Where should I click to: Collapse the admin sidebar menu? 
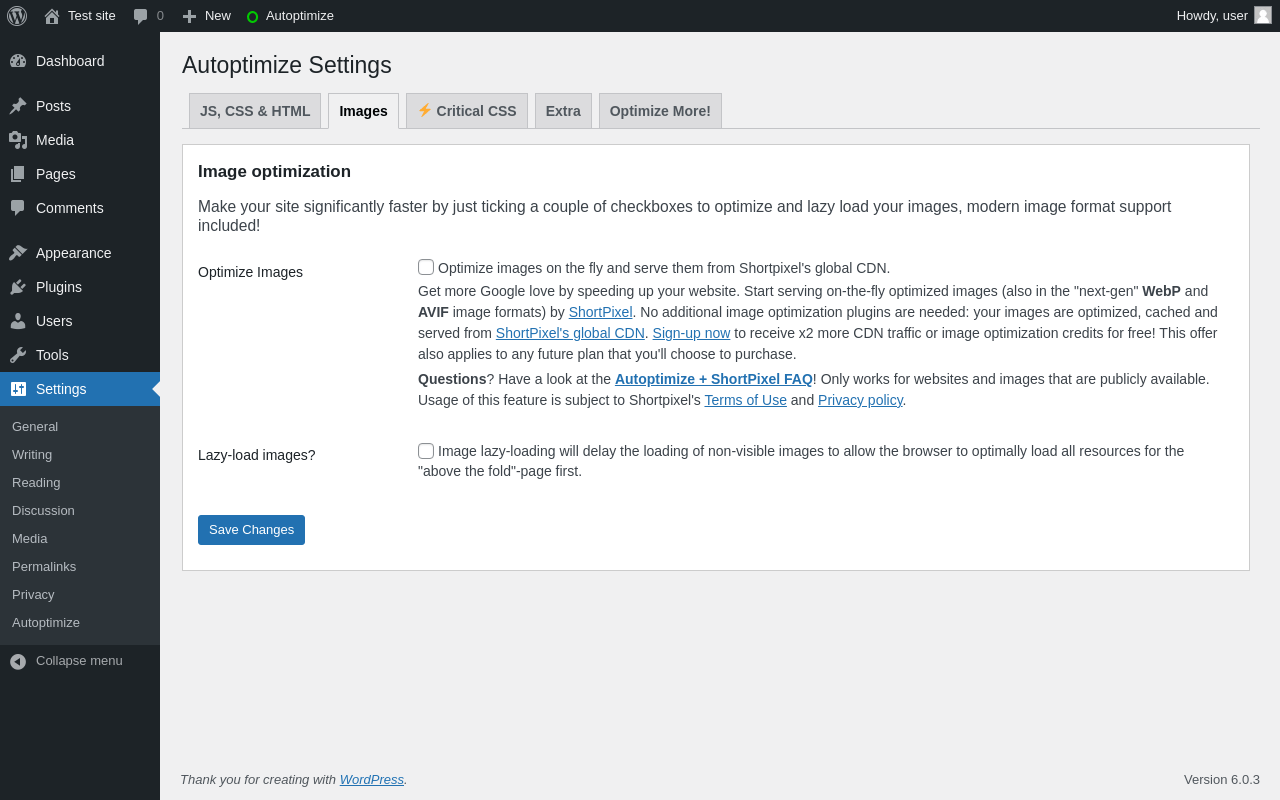coord(66,661)
